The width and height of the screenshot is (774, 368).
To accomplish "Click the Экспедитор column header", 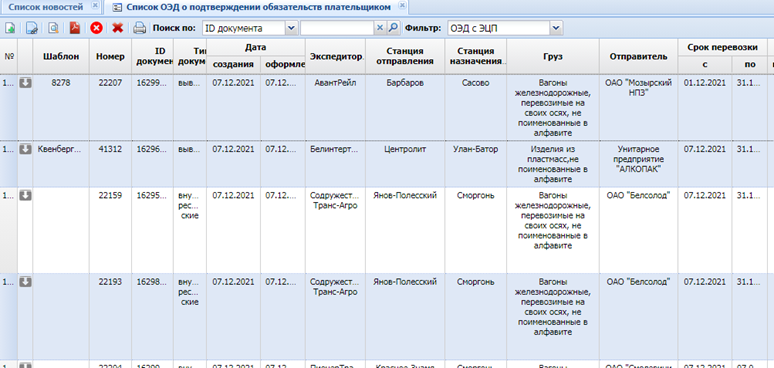I will [x=336, y=56].
